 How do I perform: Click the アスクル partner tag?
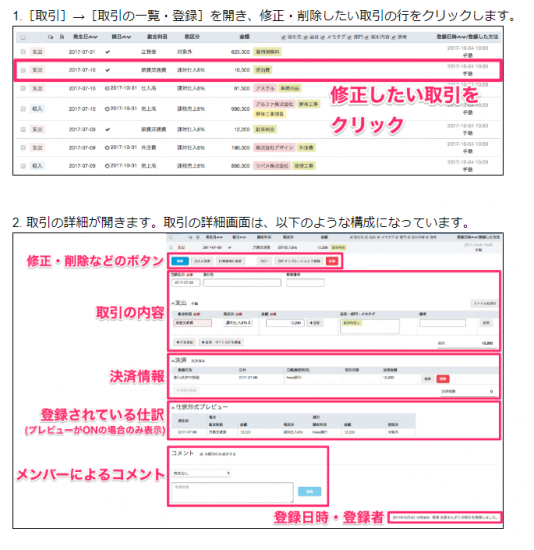click(x=265, y=88)
